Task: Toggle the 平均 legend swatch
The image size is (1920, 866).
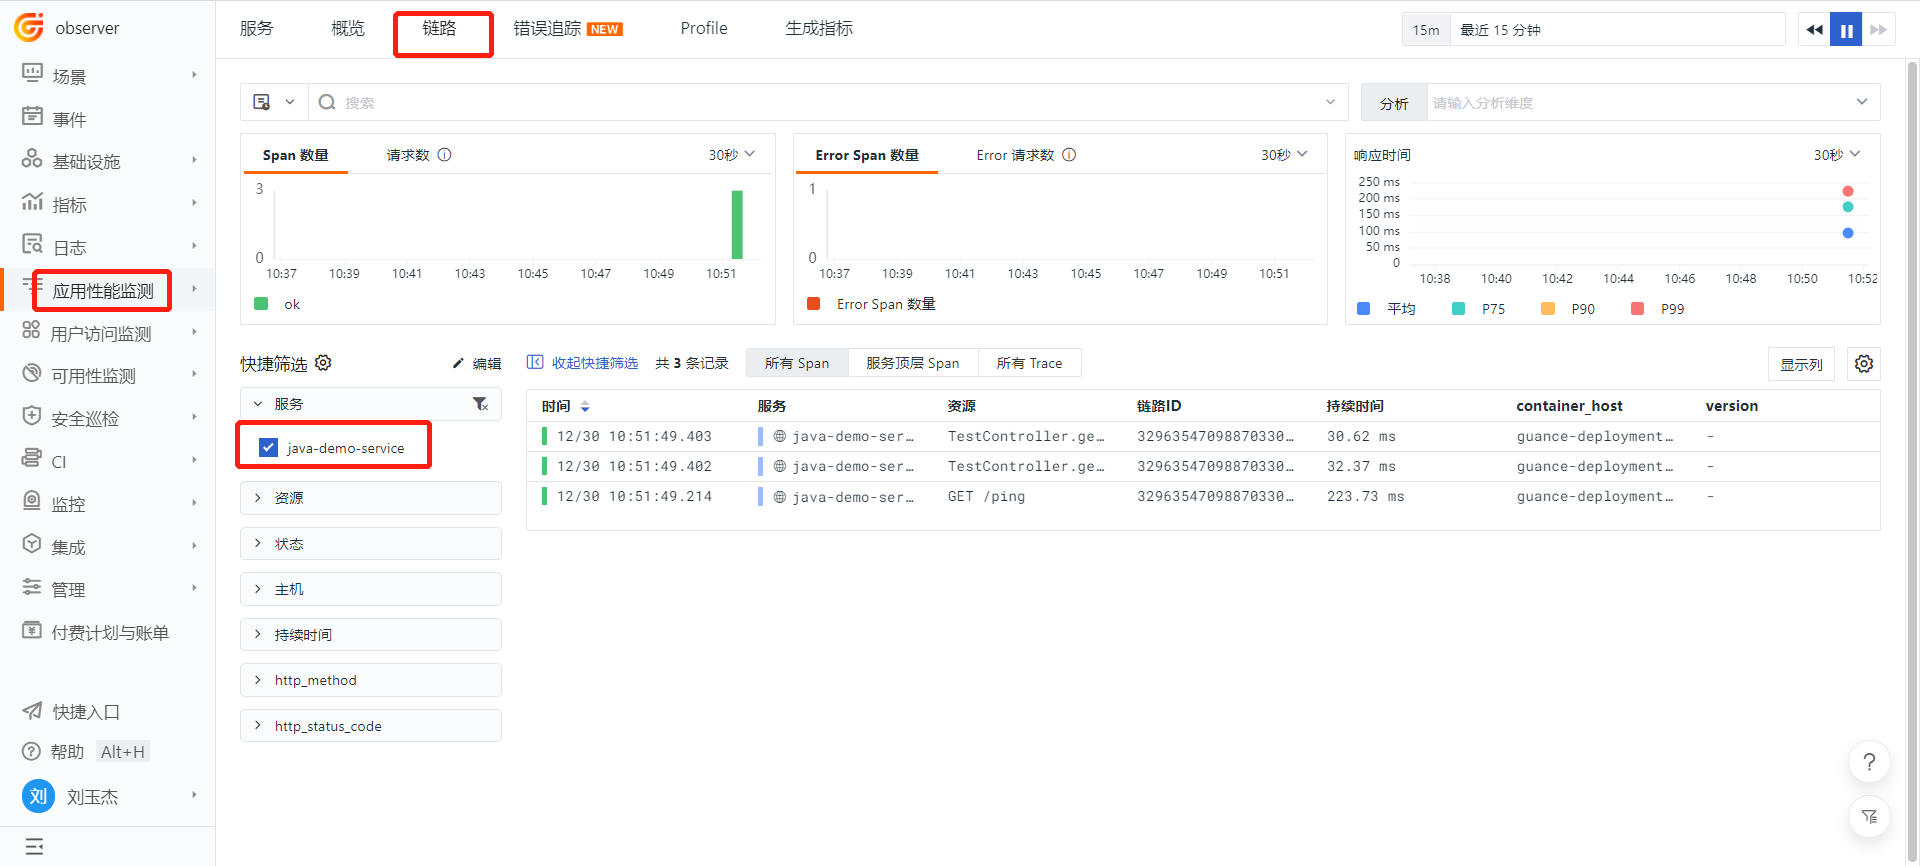Action: click(x=1363, y=309)
